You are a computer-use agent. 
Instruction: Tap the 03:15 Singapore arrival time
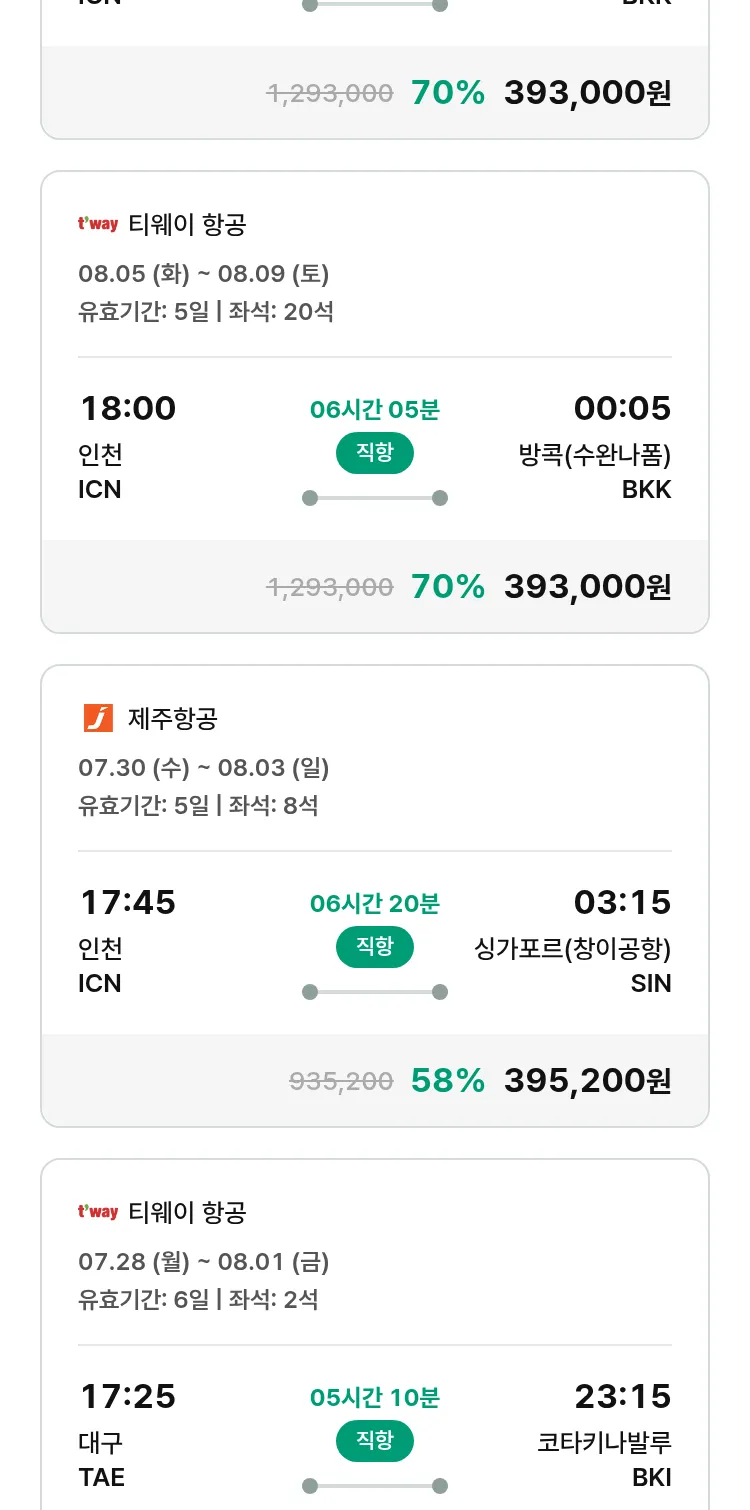622,903
